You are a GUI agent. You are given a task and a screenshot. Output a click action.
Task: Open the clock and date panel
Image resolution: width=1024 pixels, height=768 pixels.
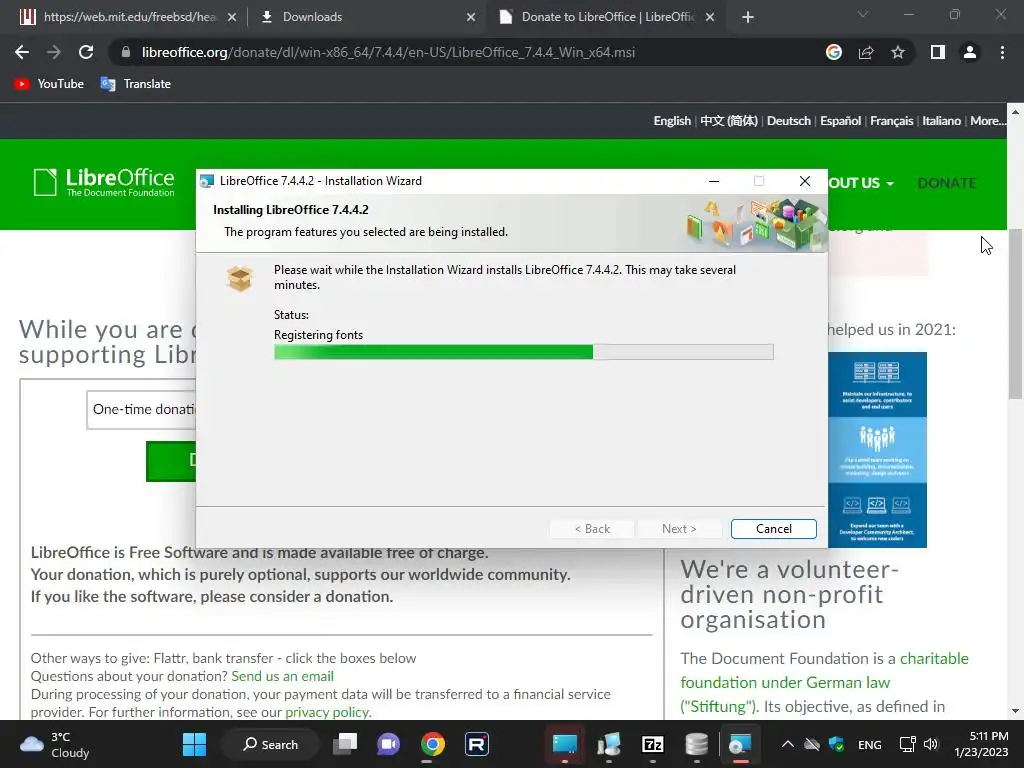click(x=981, y=744)
